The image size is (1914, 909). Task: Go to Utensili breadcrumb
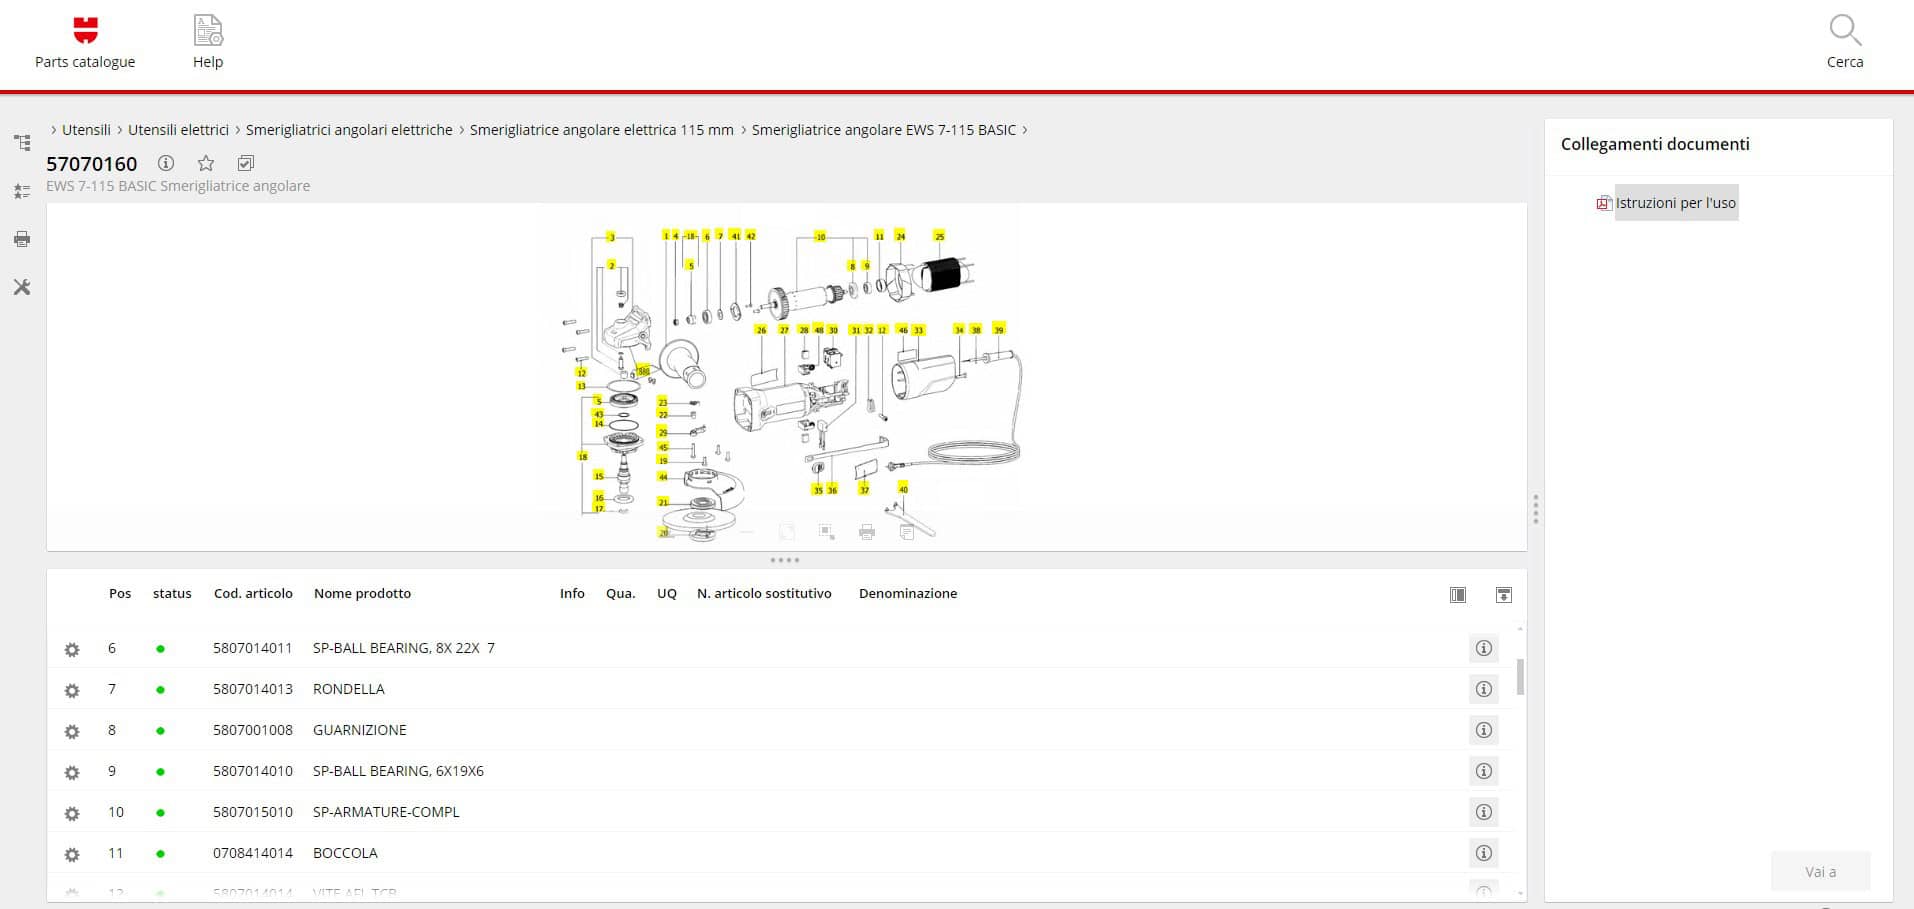click(x=86, y=130)
